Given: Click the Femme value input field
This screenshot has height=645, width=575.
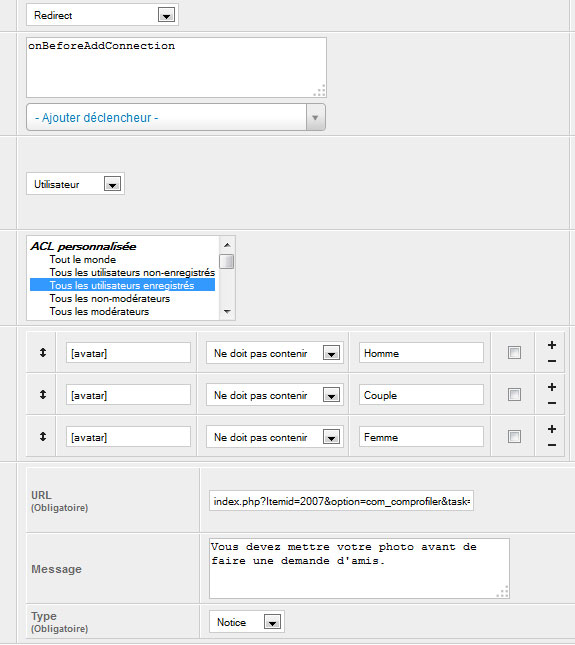Looking at the screenshot, I should pyautogui.click(x=421, y=437).
